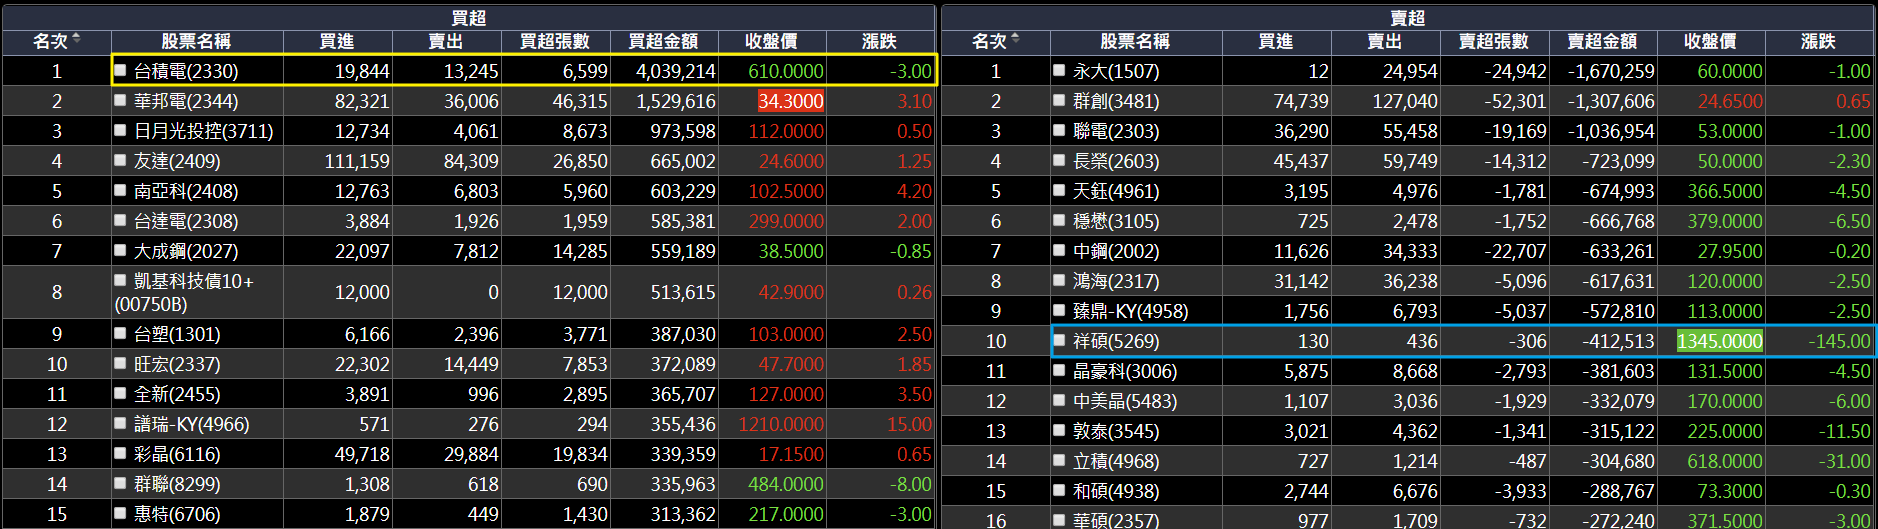
Task: Click 賣超金額 column header
Action: tap(1602, 41)
